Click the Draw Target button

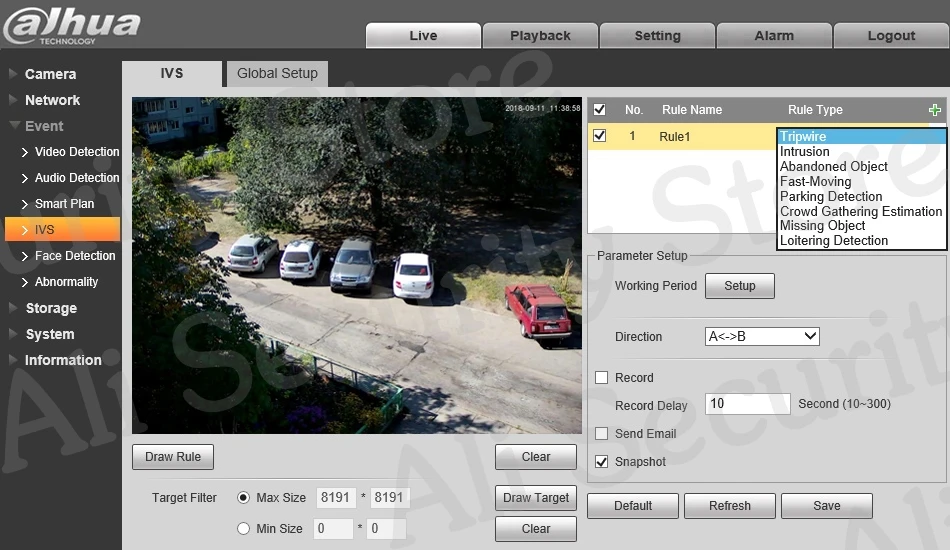pos(536,498)
